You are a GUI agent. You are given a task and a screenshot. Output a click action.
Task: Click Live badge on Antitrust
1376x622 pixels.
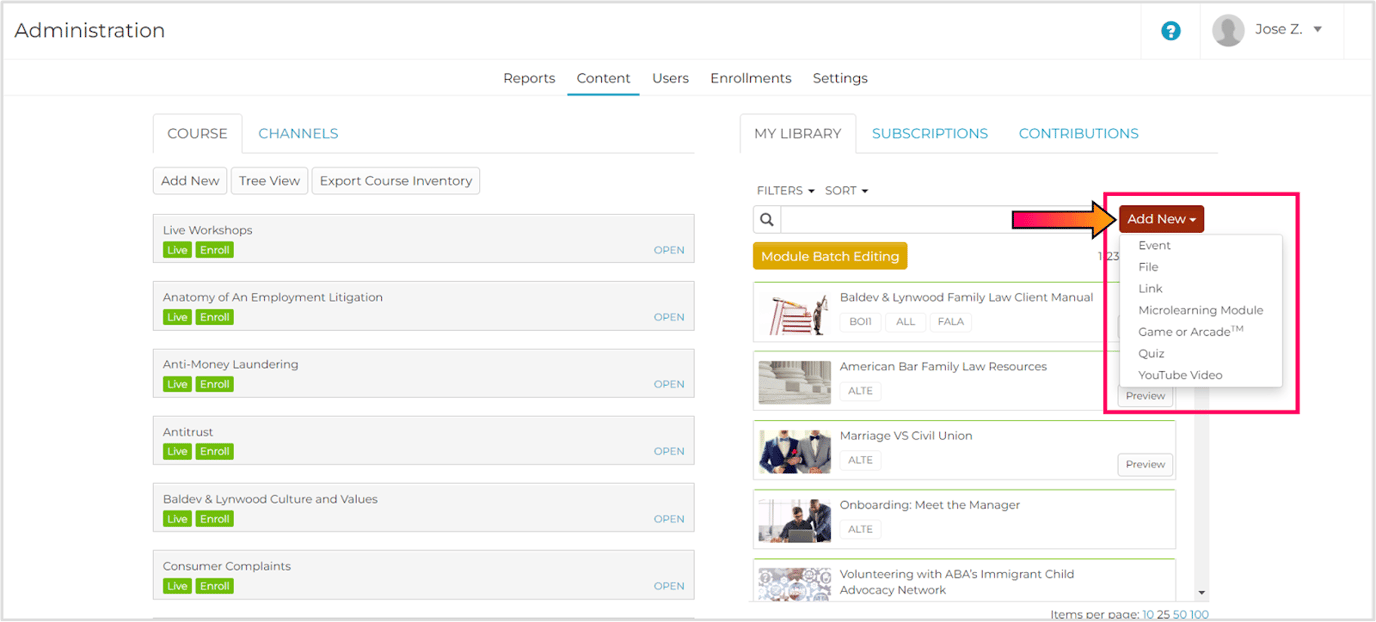(177, 451)
